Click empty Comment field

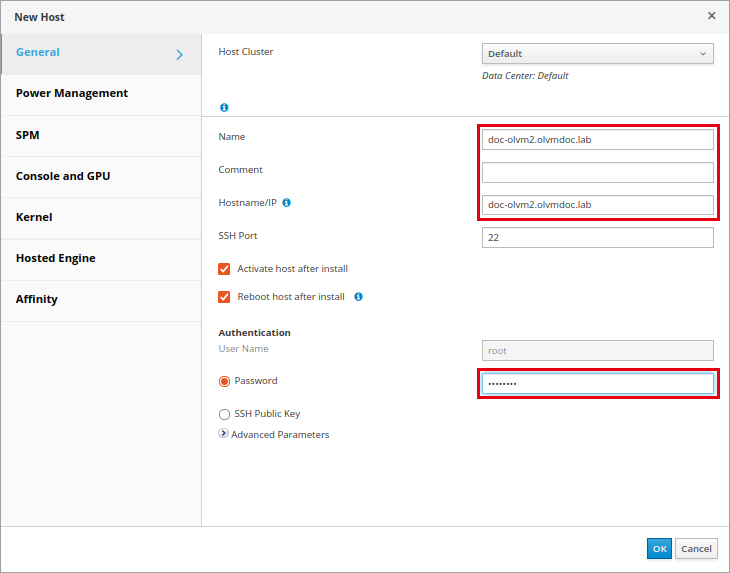click(598, 172)
